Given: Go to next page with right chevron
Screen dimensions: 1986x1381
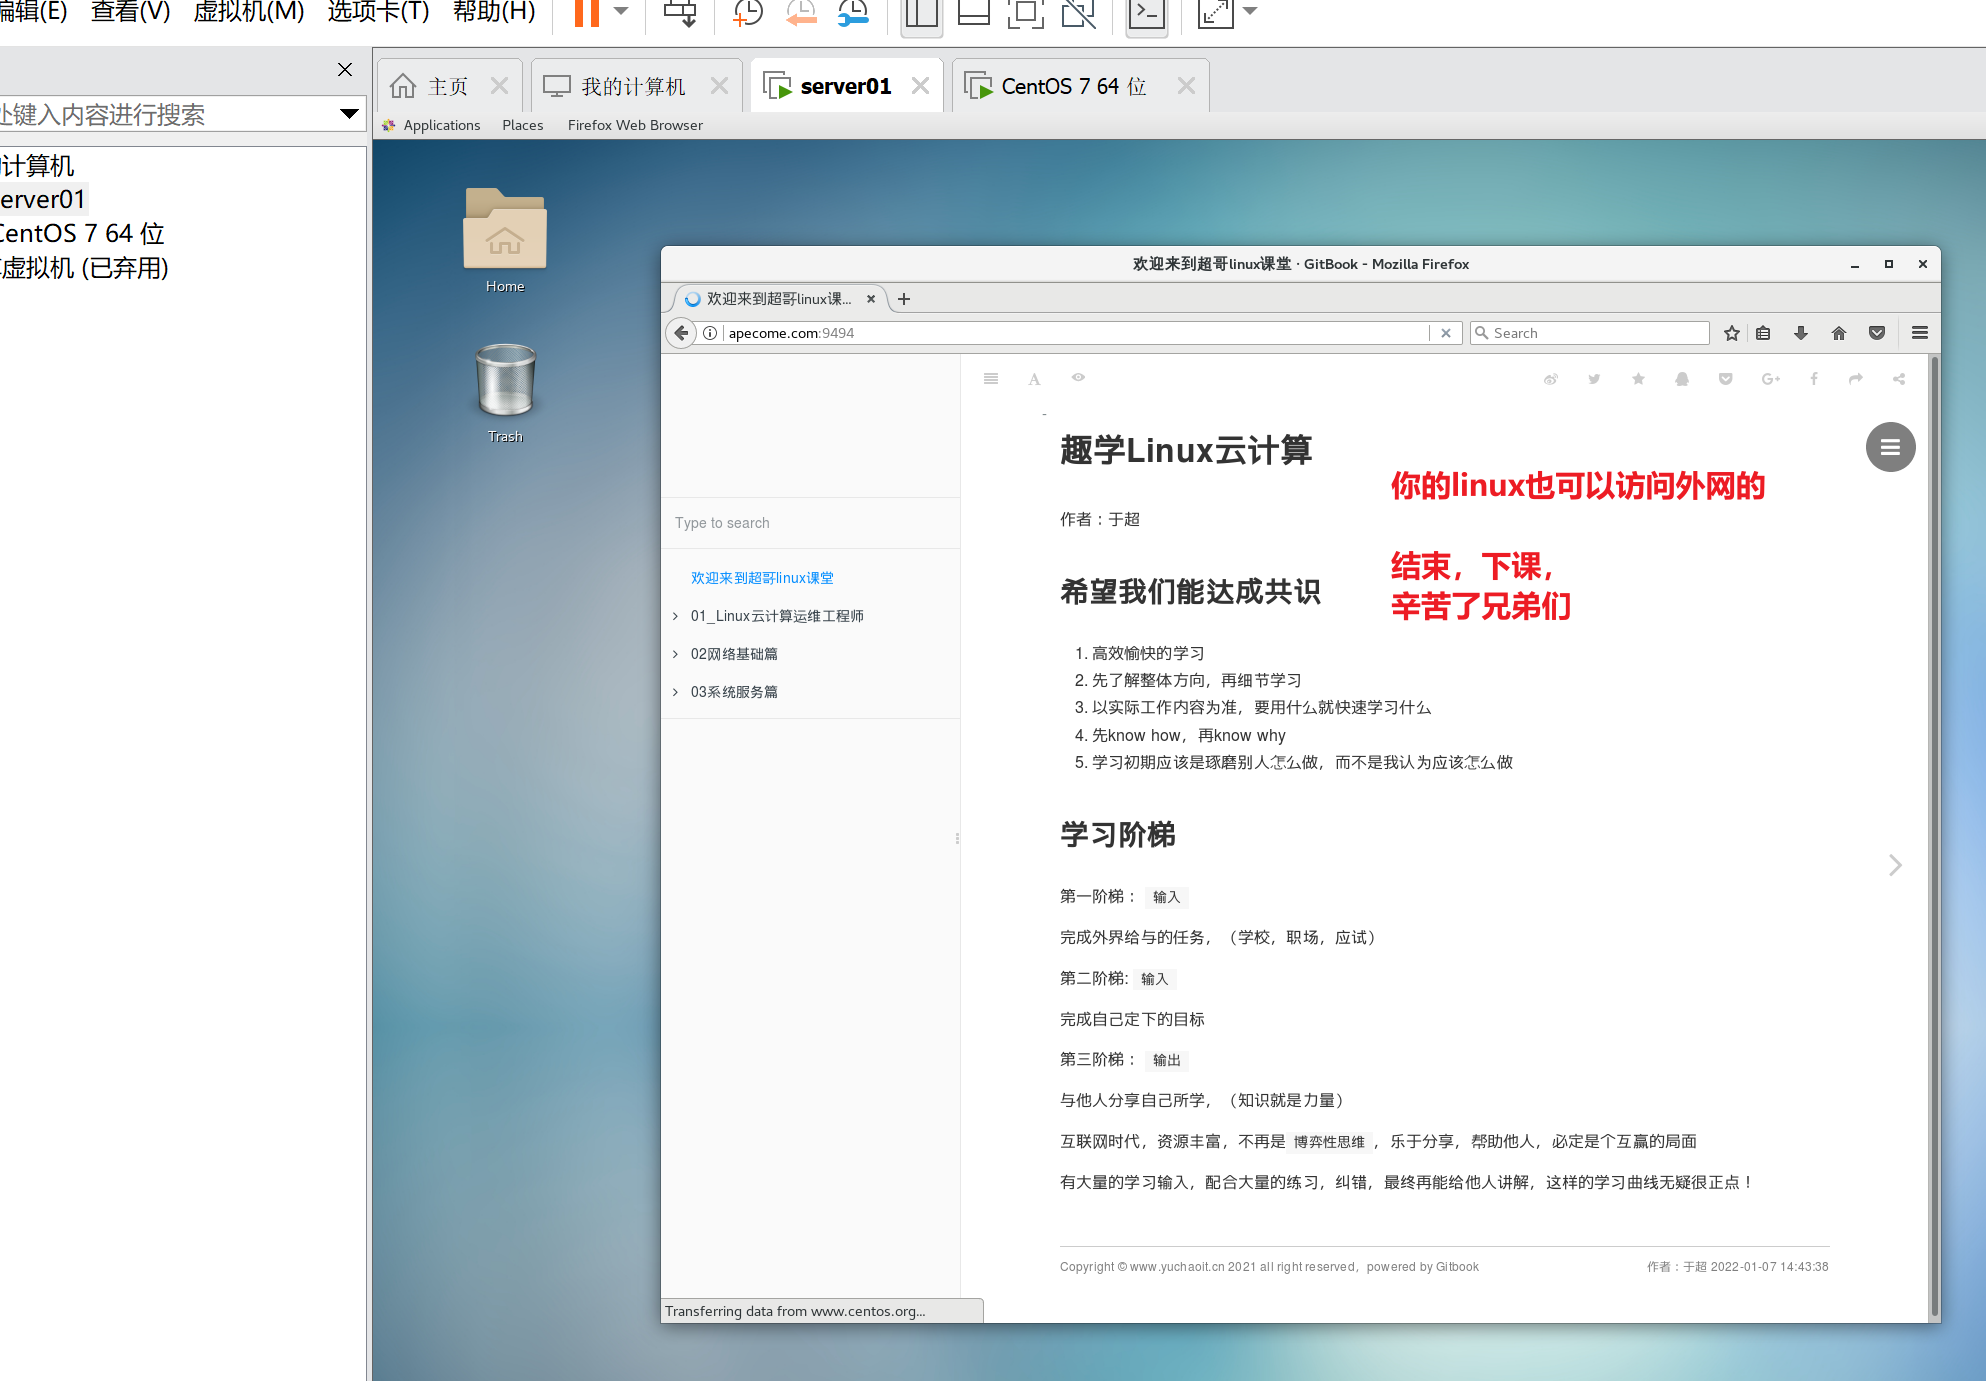Looking at the screenshot, I should click(1895, 865).
